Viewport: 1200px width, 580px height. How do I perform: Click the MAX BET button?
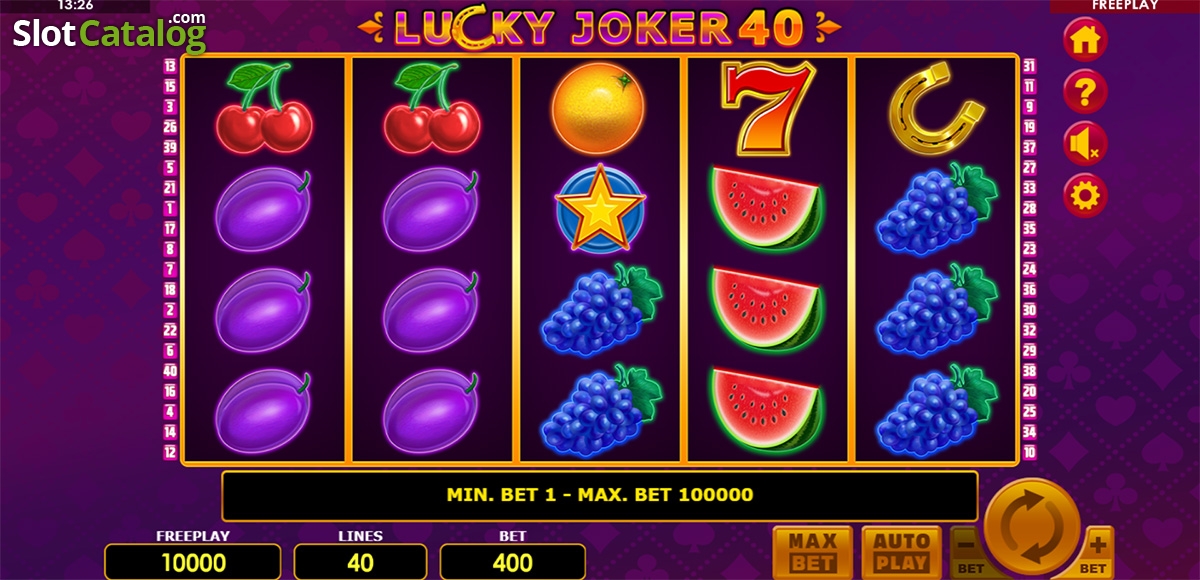tap(813, 552)
